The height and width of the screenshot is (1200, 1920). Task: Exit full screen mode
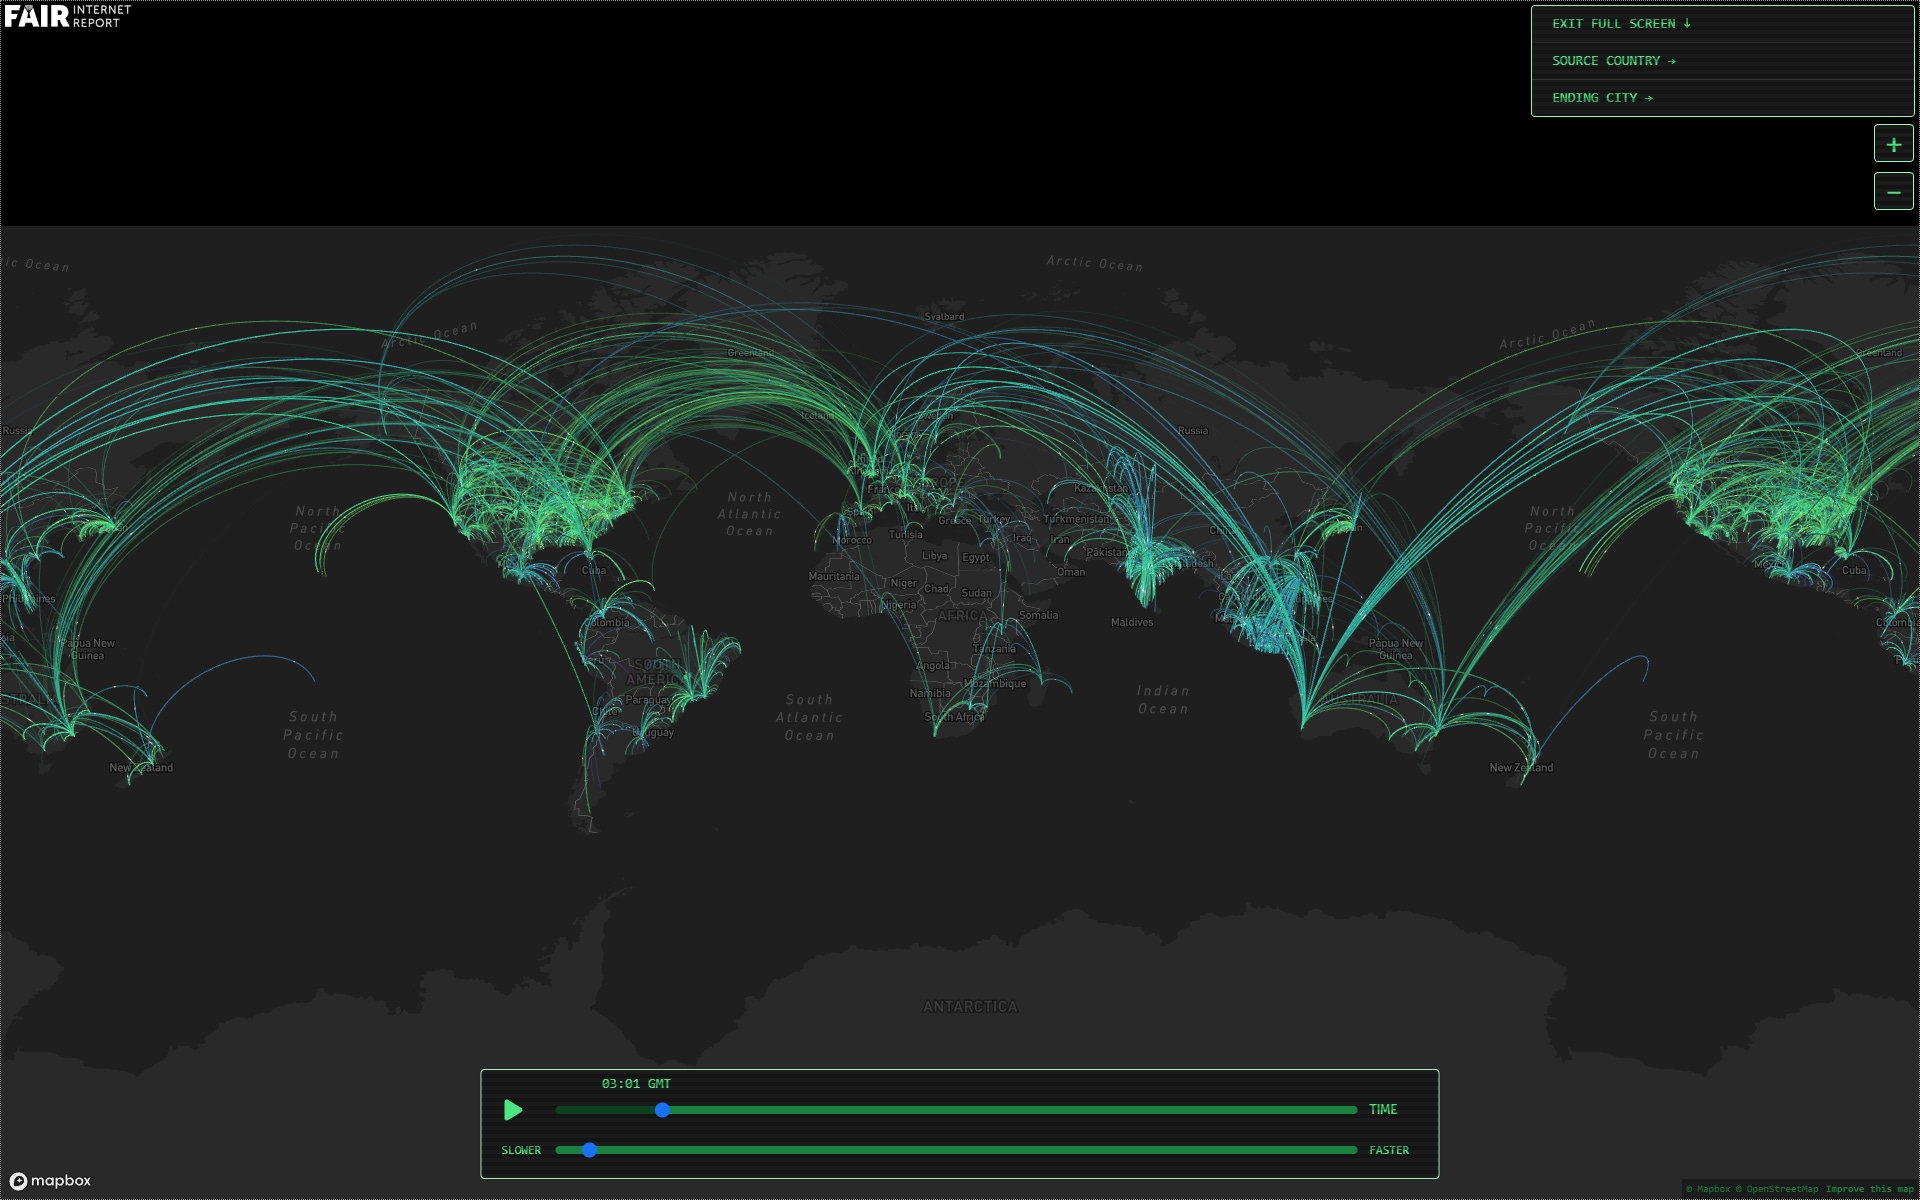1620,24
